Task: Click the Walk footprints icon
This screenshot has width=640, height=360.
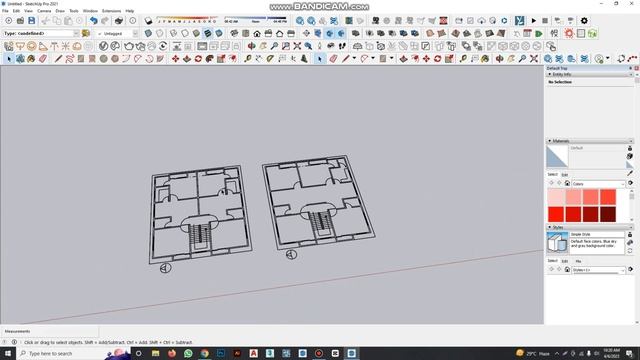Action: [342, 46]
